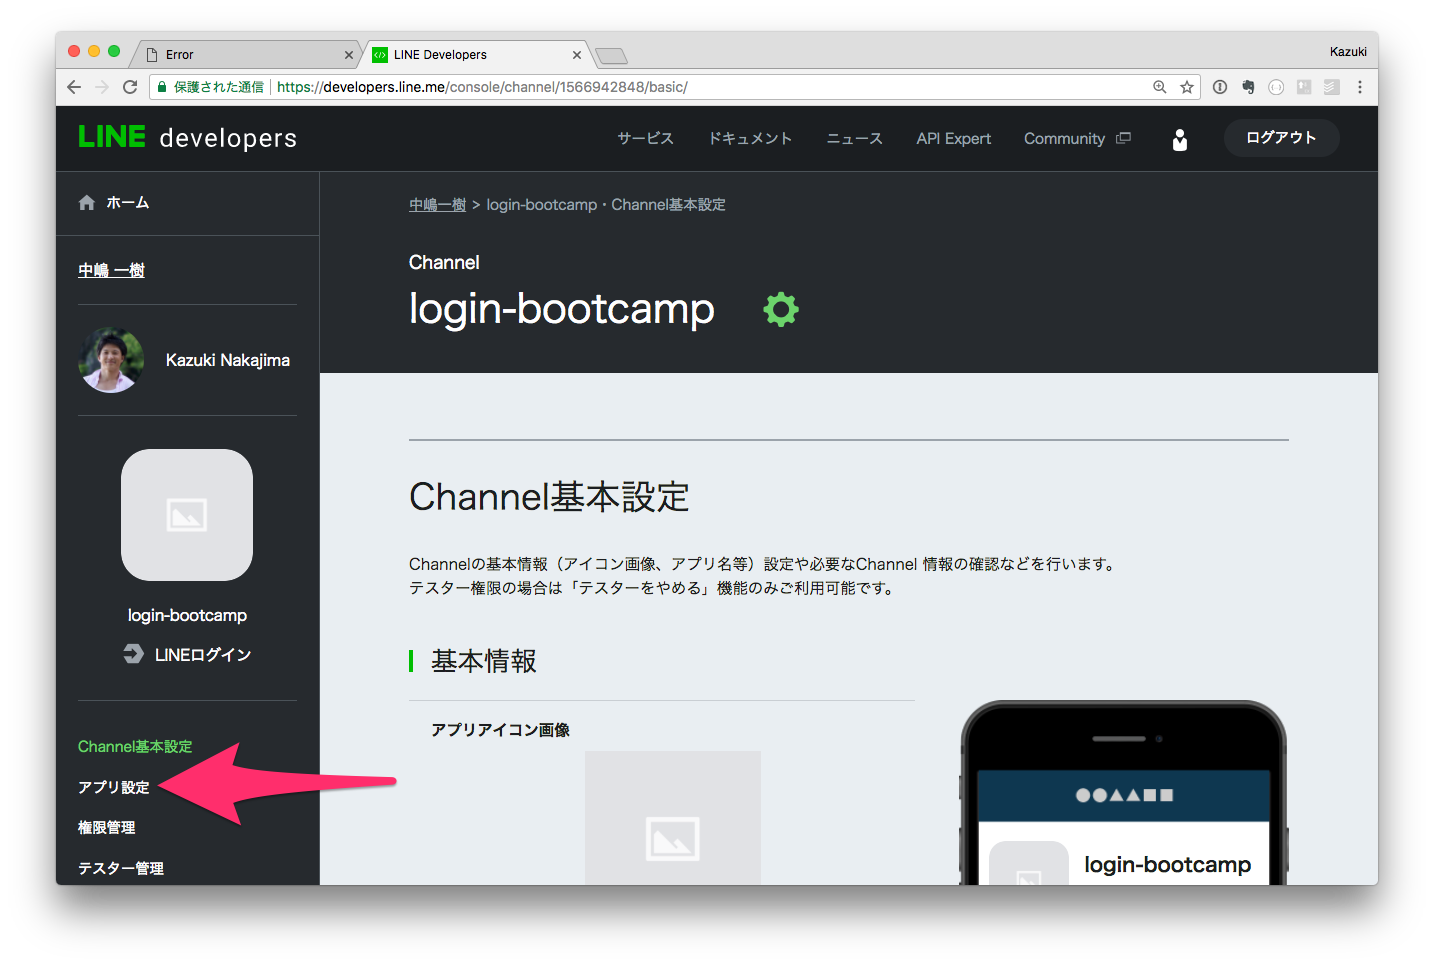Open アプリ設定 in the sidebar
The width and height of the screenshot is (1434, 965).
coord(114,787)
